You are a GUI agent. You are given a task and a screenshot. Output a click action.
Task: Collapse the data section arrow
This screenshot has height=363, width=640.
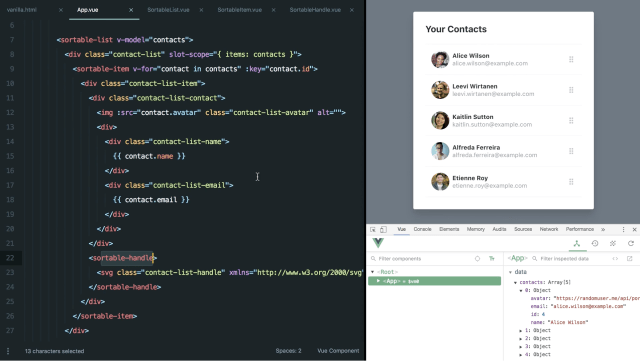tap(510, 272)
